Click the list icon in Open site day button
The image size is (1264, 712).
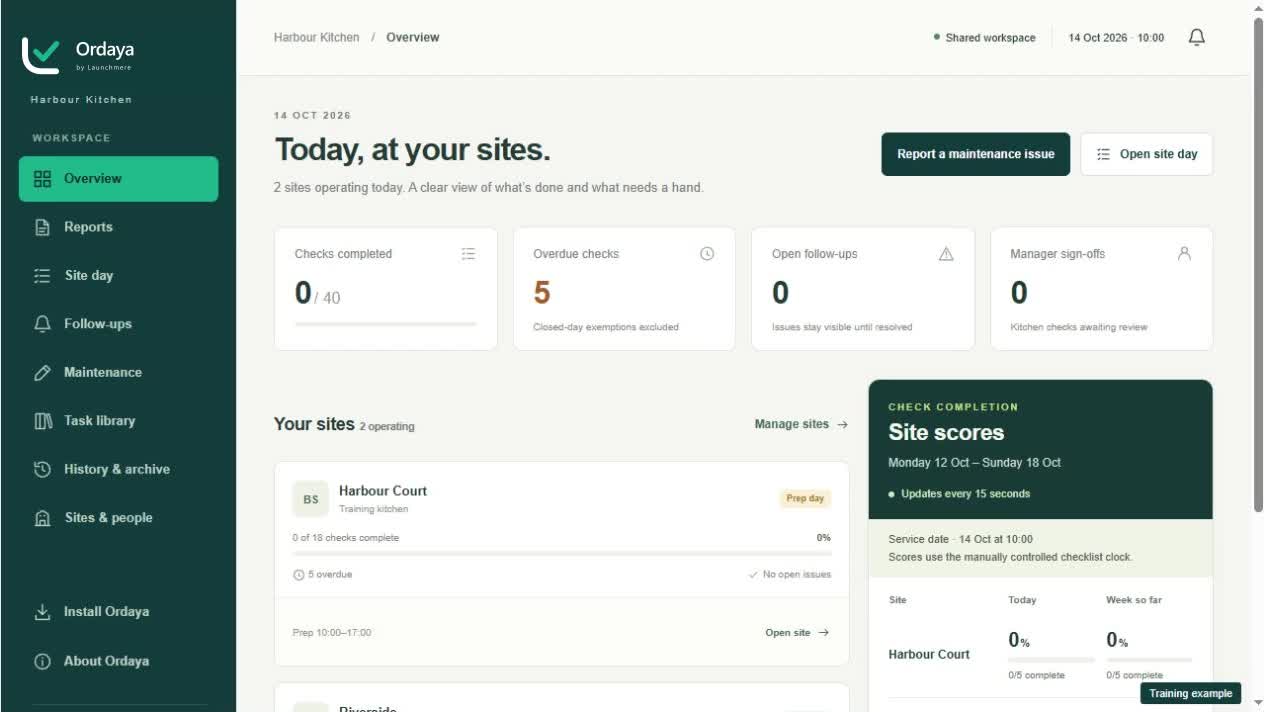[x=1104, y=154]
